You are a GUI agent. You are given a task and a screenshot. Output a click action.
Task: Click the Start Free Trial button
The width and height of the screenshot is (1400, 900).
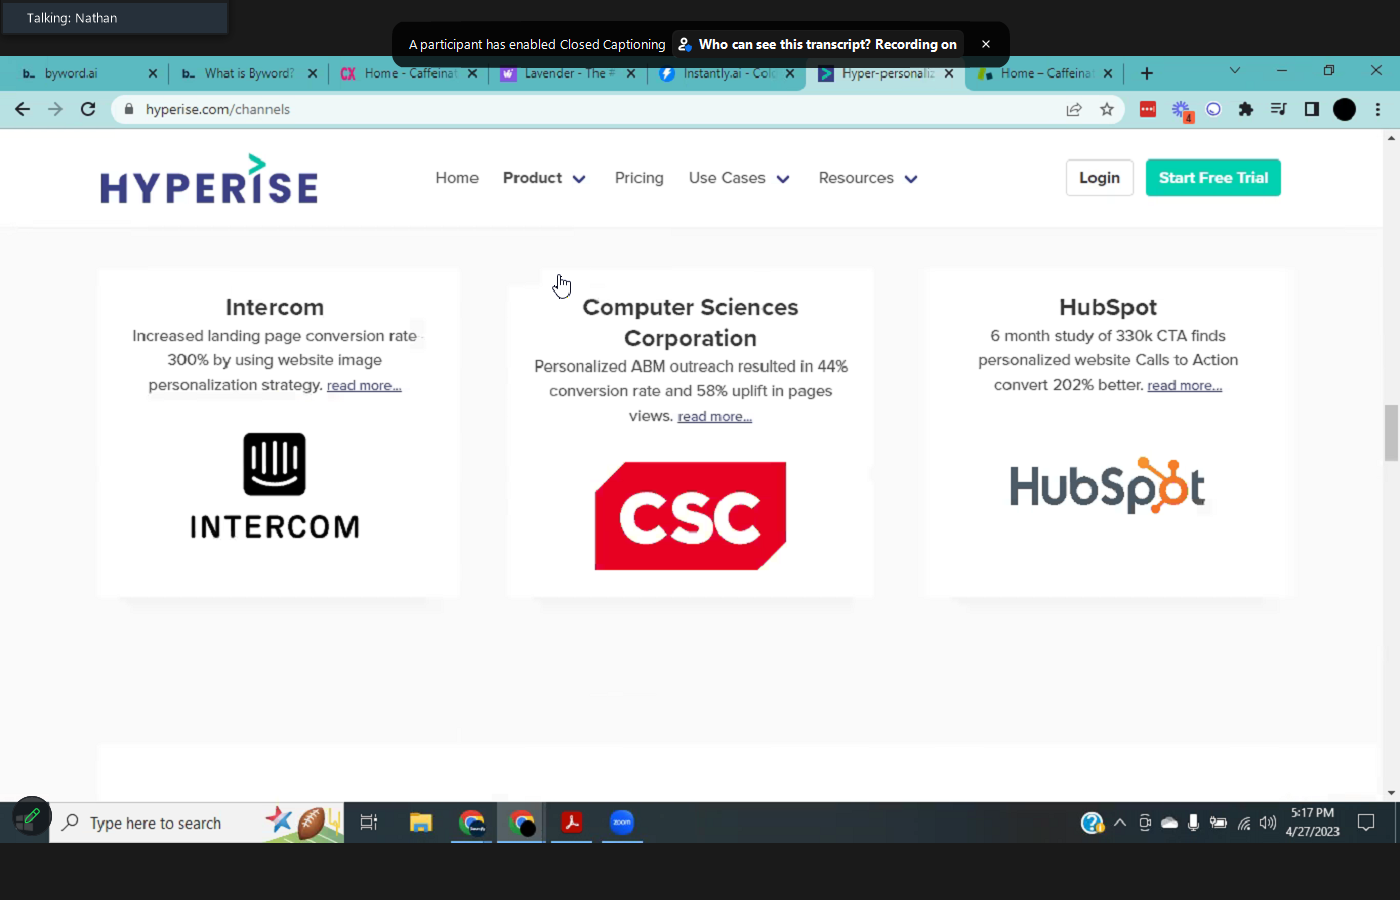point(1212,178)
